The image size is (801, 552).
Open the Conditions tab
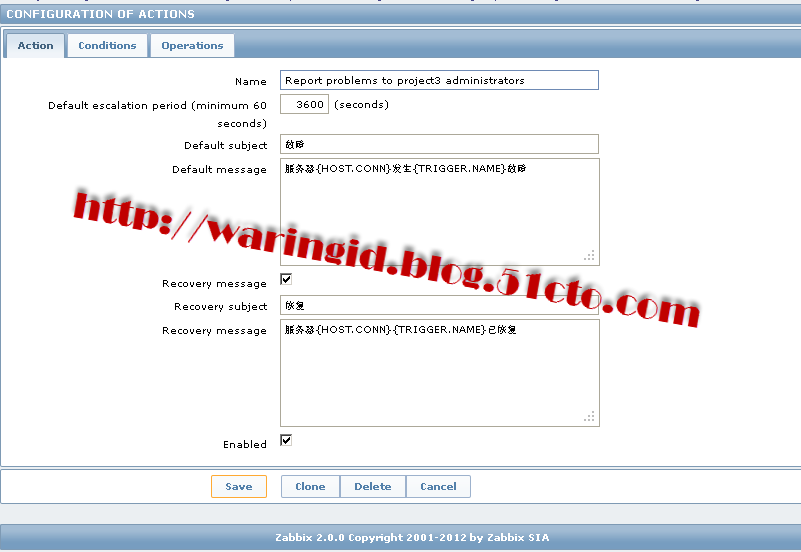click(x=107, y=45)
